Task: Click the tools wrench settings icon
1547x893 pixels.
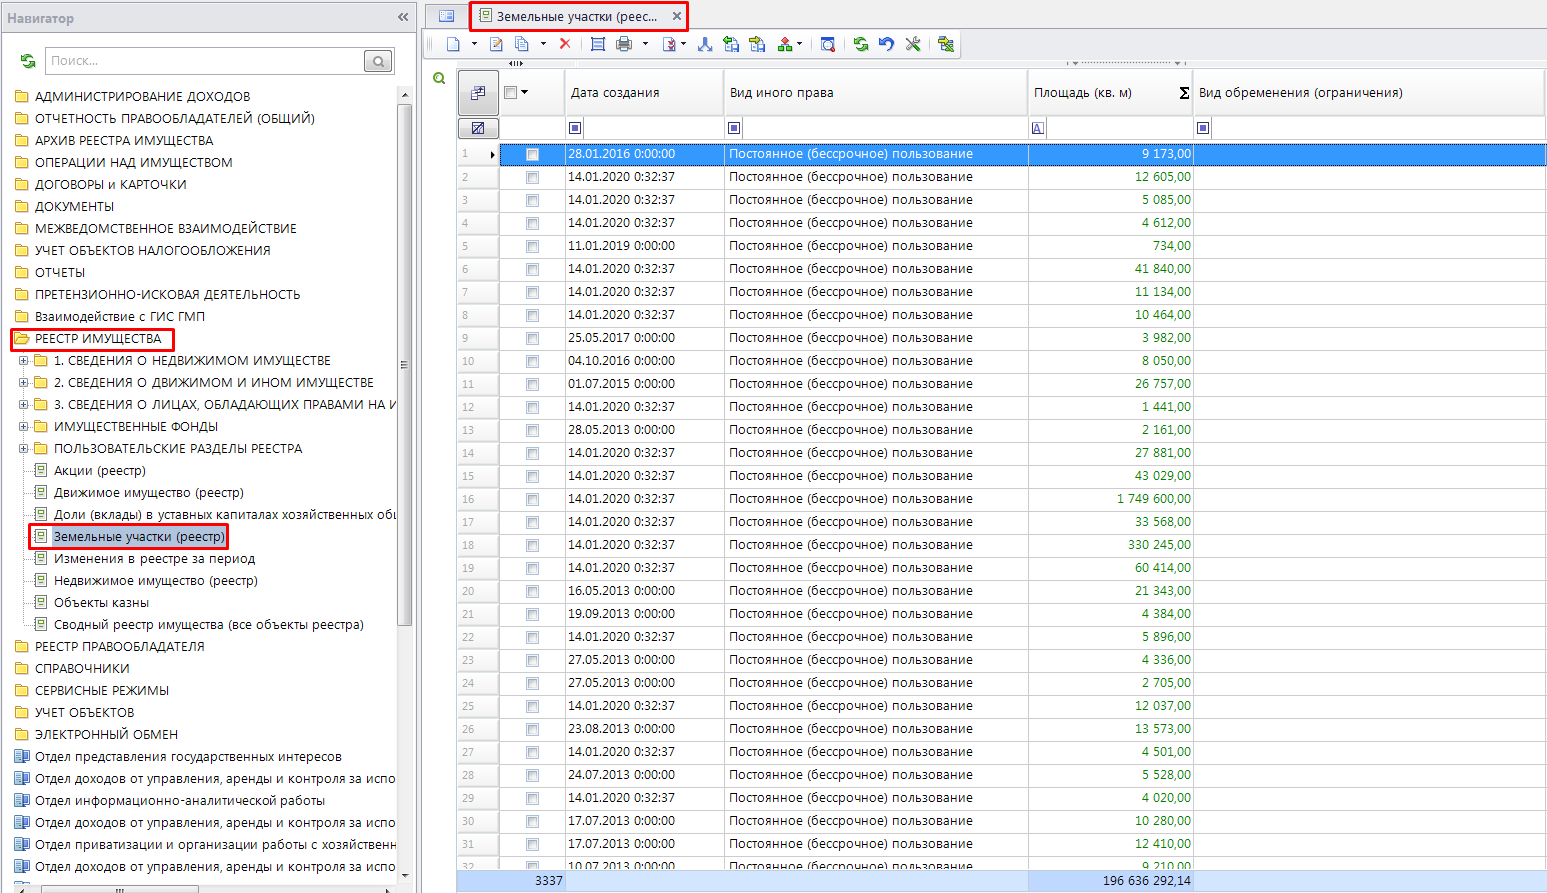Action: (x=913, y=44)
